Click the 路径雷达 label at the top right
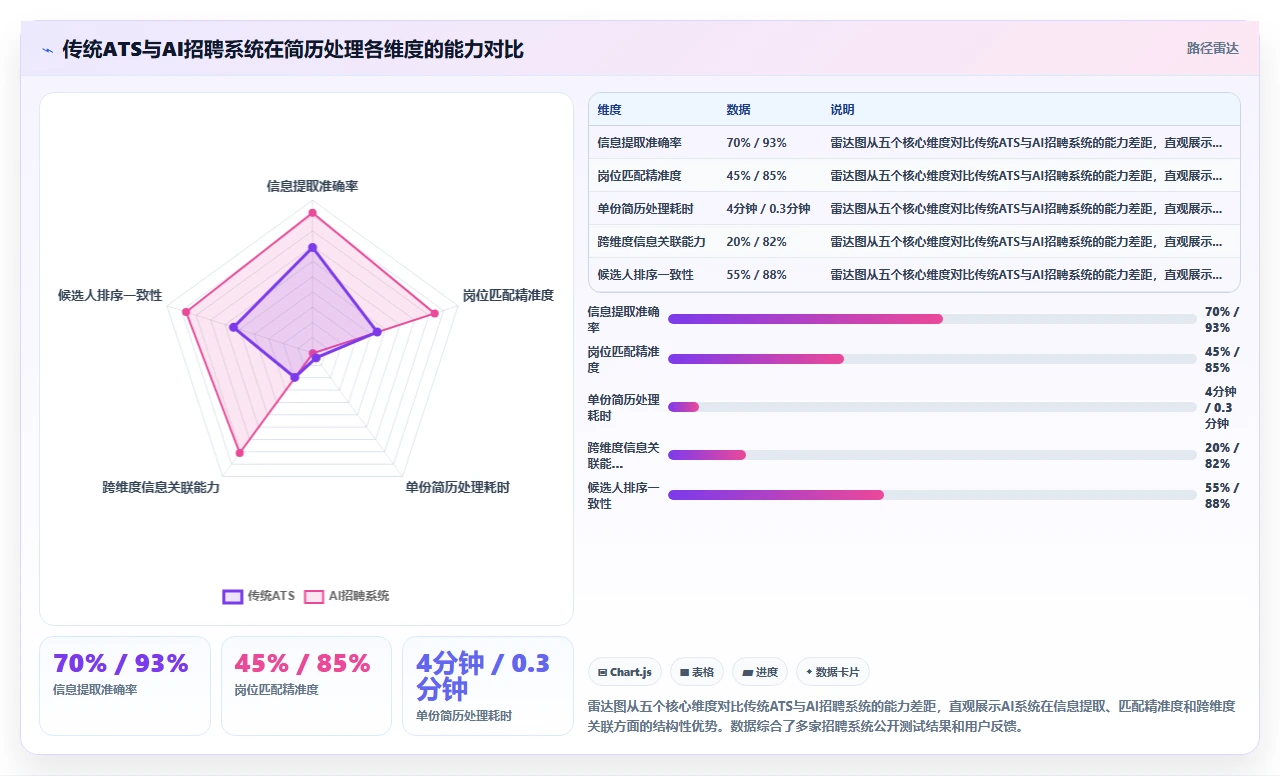The height and width of the screenshot is (776, 1280). click(x=1212, y=48)
